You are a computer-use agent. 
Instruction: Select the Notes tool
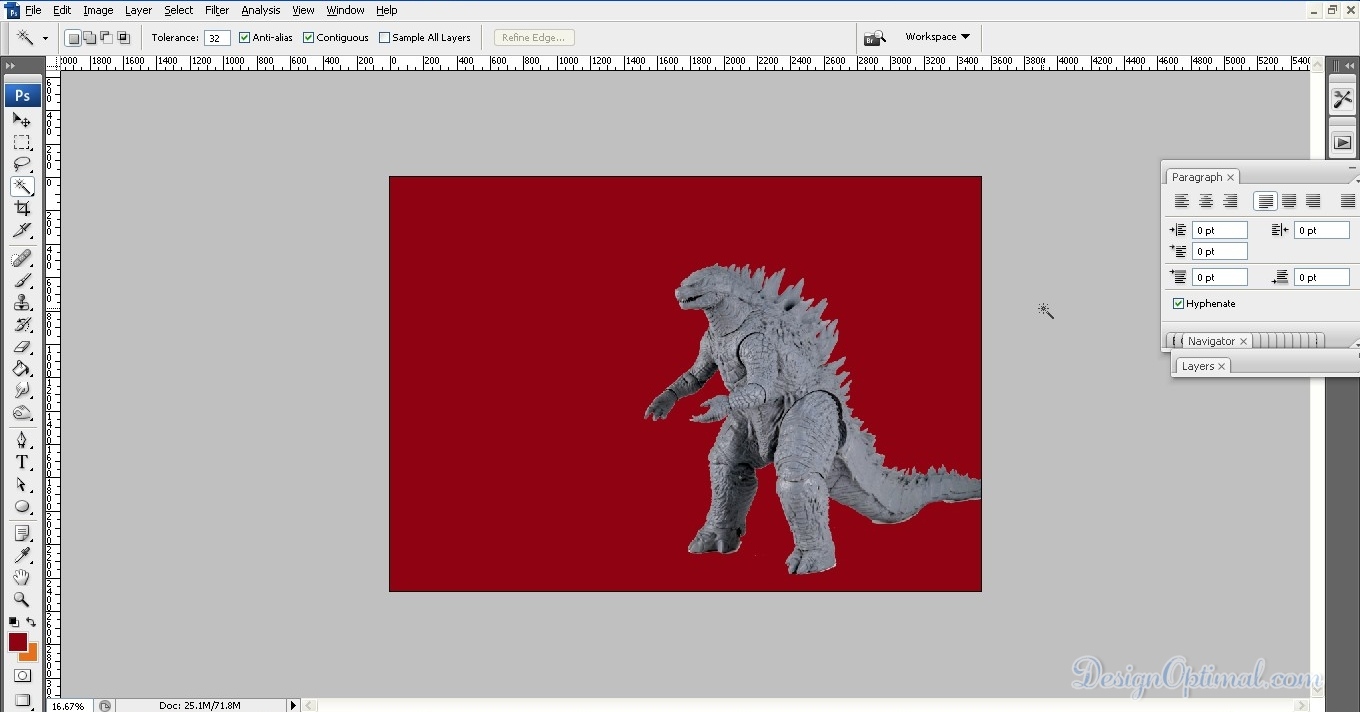coord(22,534)
